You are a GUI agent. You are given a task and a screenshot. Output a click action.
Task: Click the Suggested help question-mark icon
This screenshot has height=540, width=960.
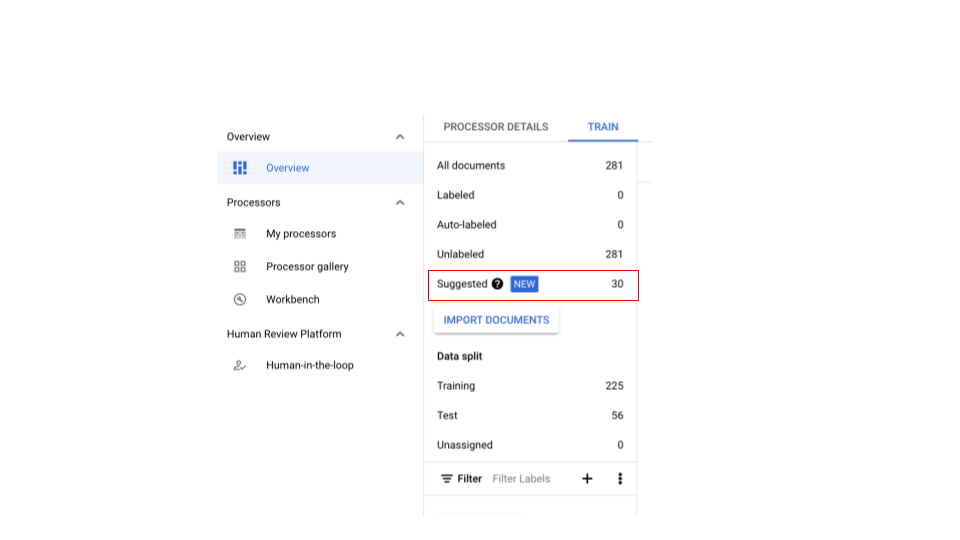click(498, 284)
